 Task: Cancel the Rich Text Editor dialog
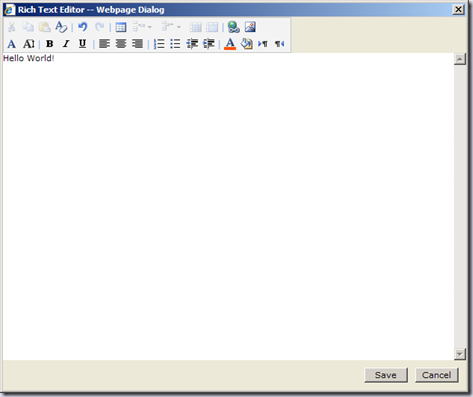437,375
